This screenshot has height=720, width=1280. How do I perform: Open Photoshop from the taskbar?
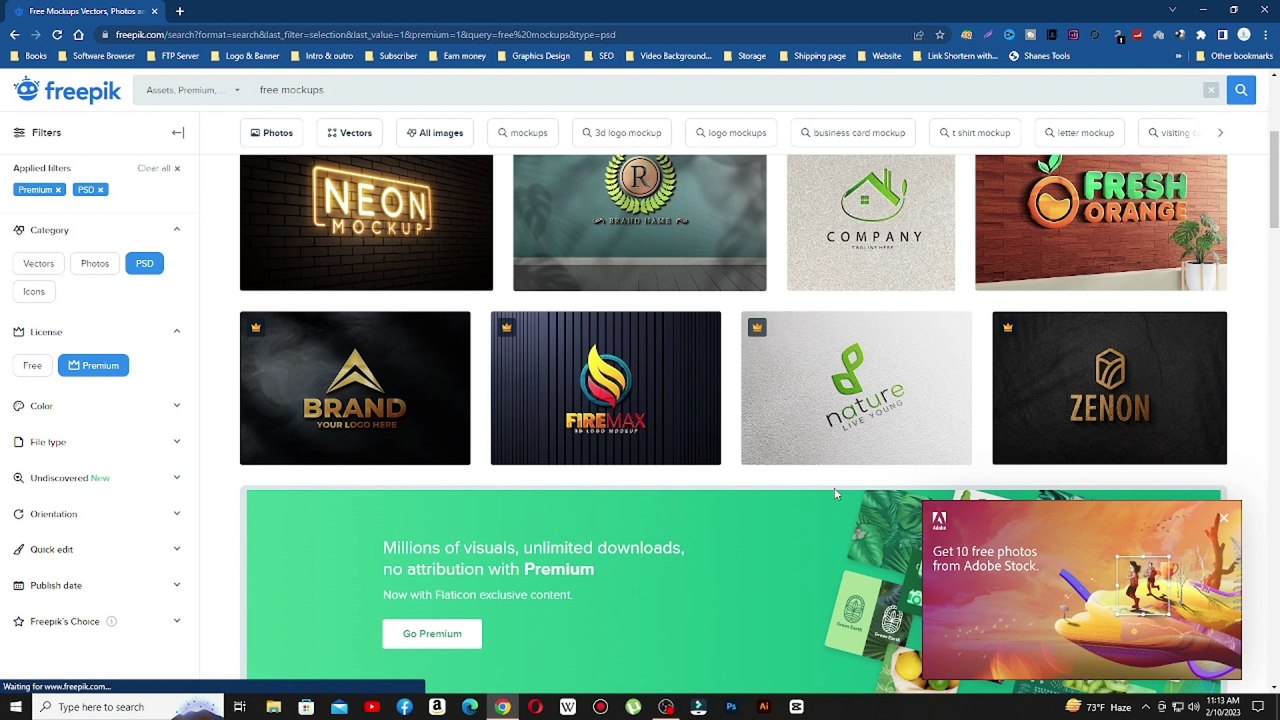[x=731, y=707]
